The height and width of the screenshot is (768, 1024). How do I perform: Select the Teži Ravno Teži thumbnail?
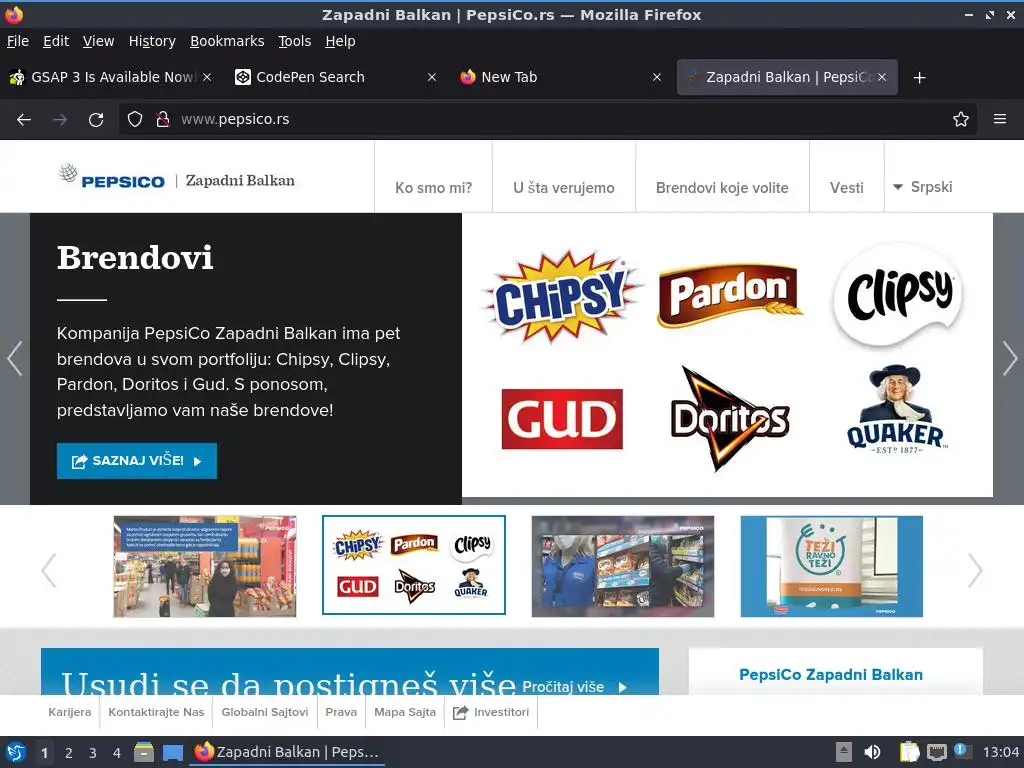(x=831, y=566)
